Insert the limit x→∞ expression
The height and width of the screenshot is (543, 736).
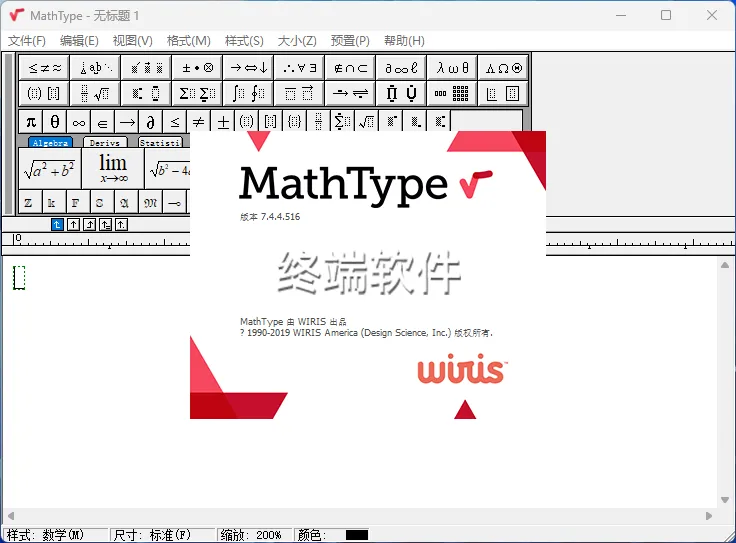point(113,168)
